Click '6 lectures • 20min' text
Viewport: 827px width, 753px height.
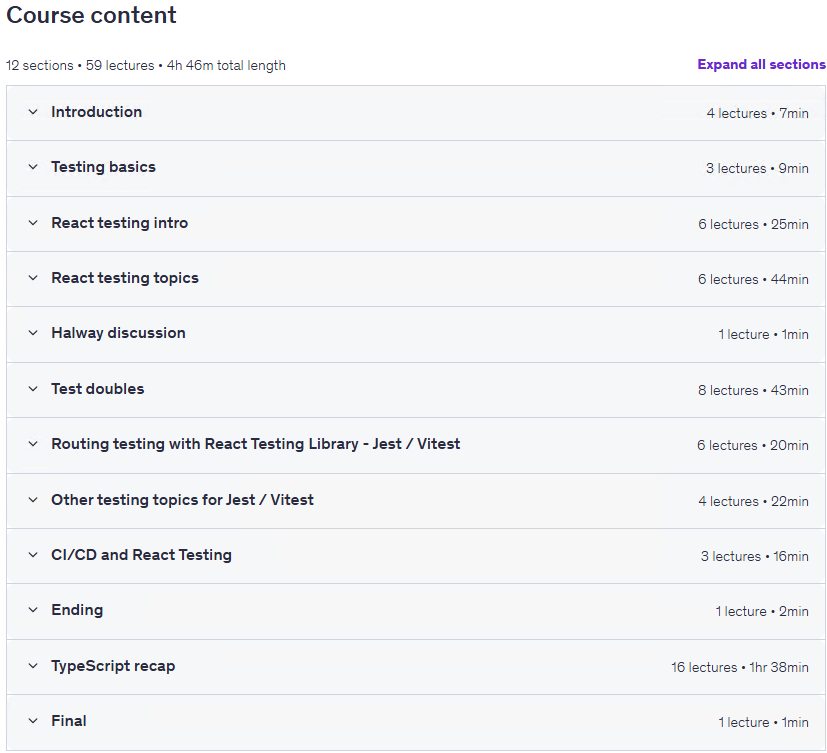click(753, 445)
